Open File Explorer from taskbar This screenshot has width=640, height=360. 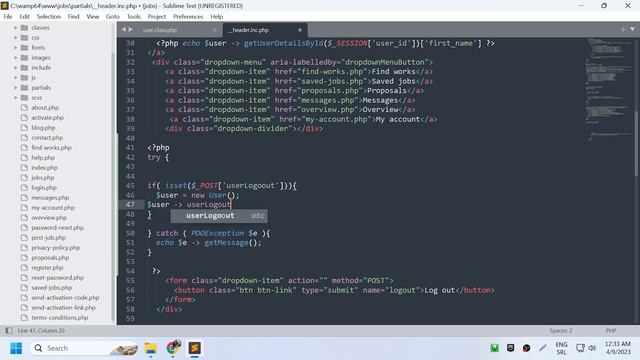pos(151,348)
